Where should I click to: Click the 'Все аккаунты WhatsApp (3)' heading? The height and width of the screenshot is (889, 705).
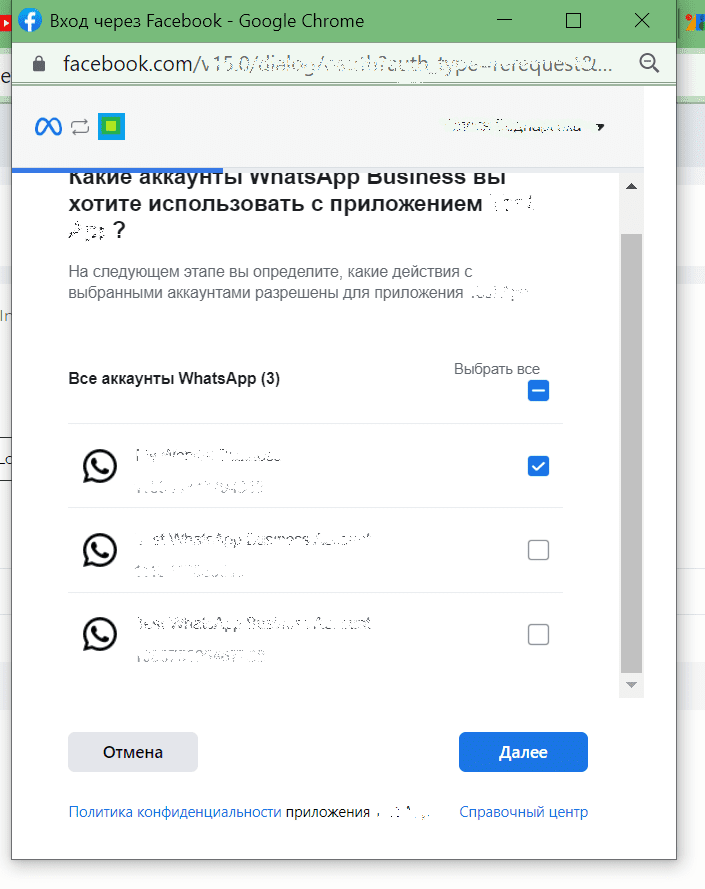174,378
